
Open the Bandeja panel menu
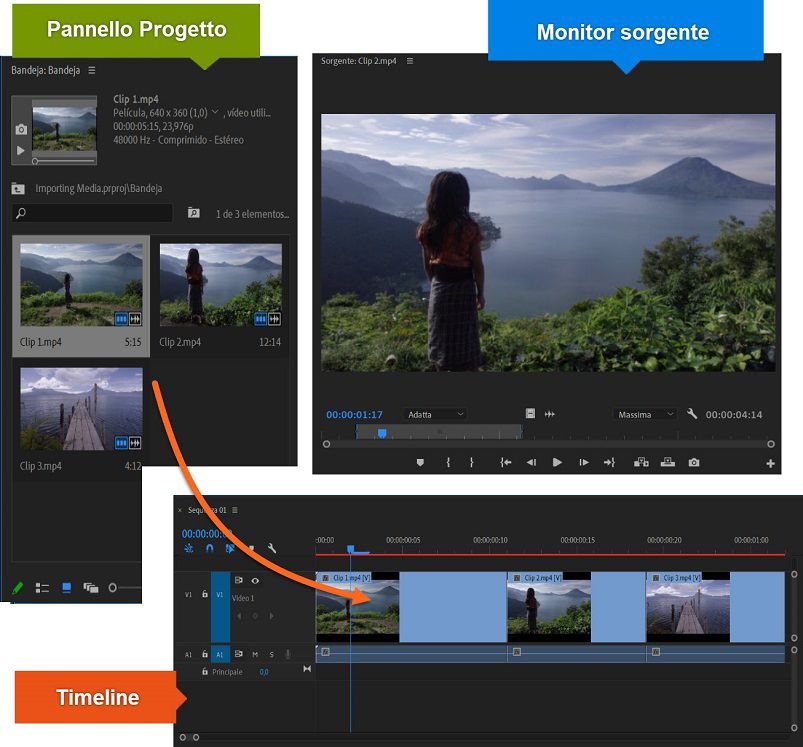point(92,70)
